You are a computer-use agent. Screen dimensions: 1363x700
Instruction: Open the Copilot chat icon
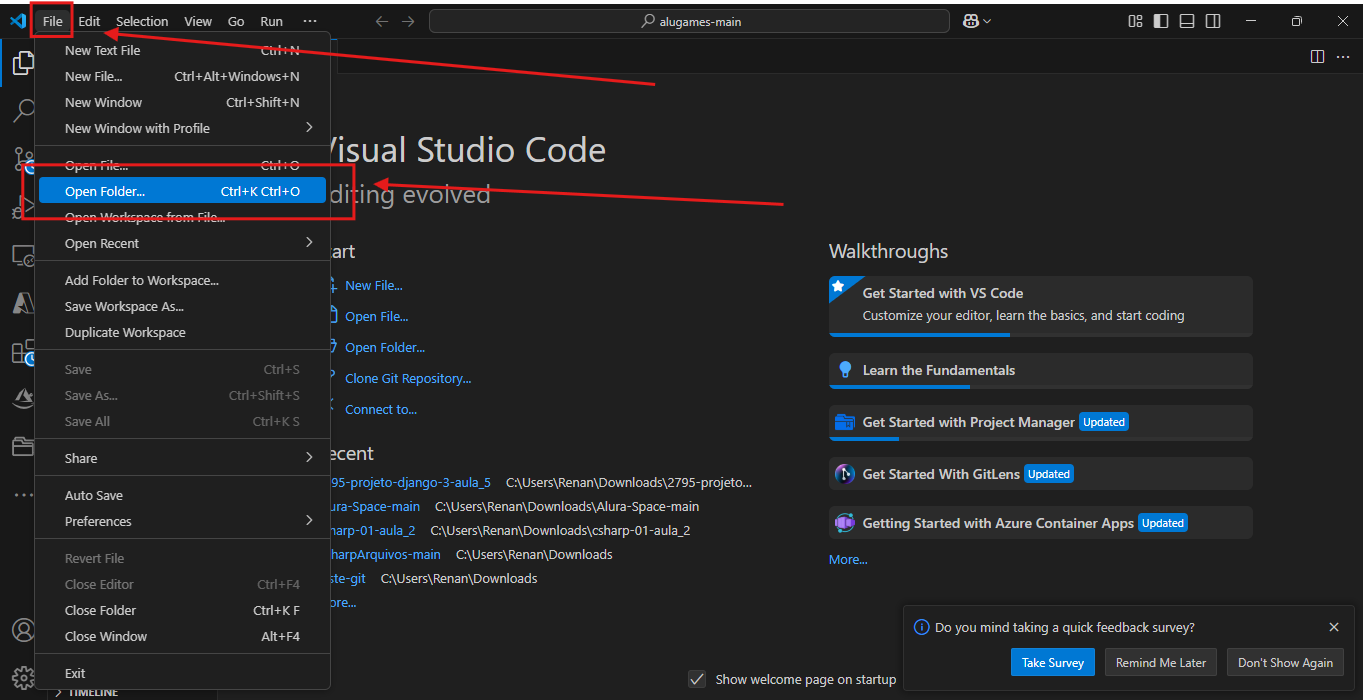click(970, 21)
